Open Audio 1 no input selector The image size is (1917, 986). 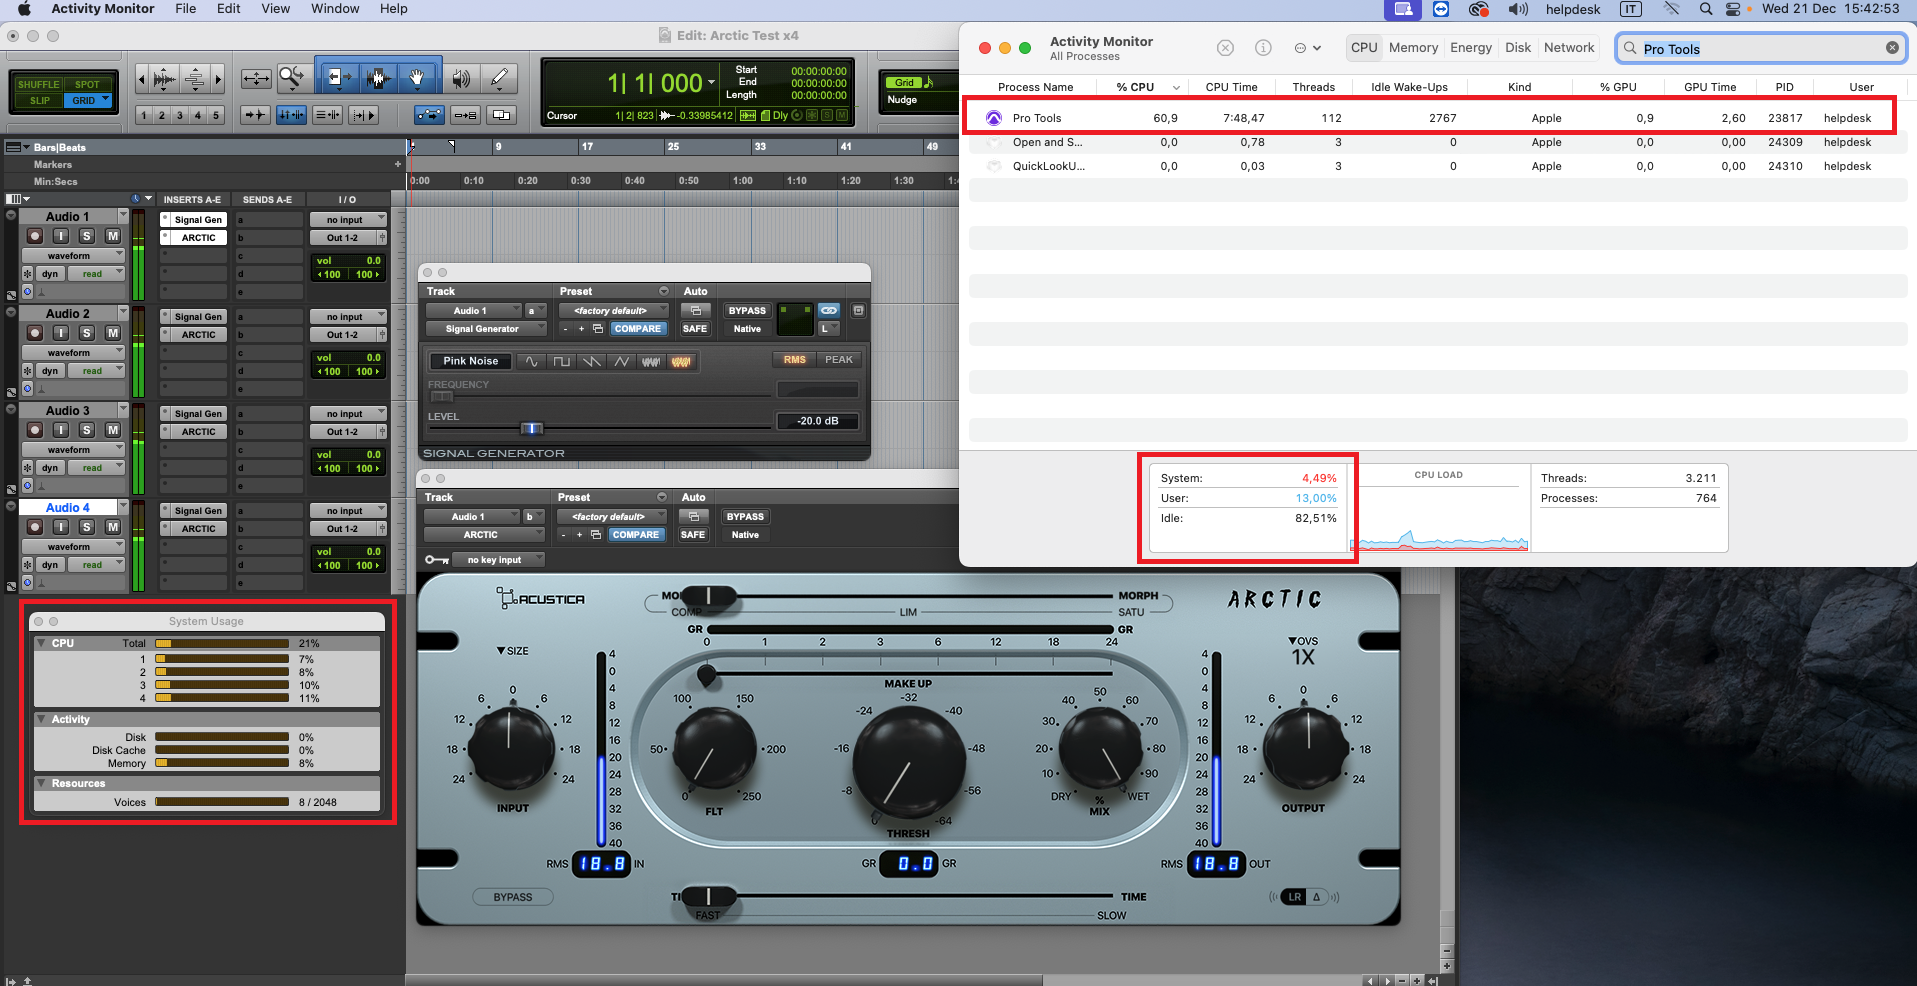[x=347, y=220]
